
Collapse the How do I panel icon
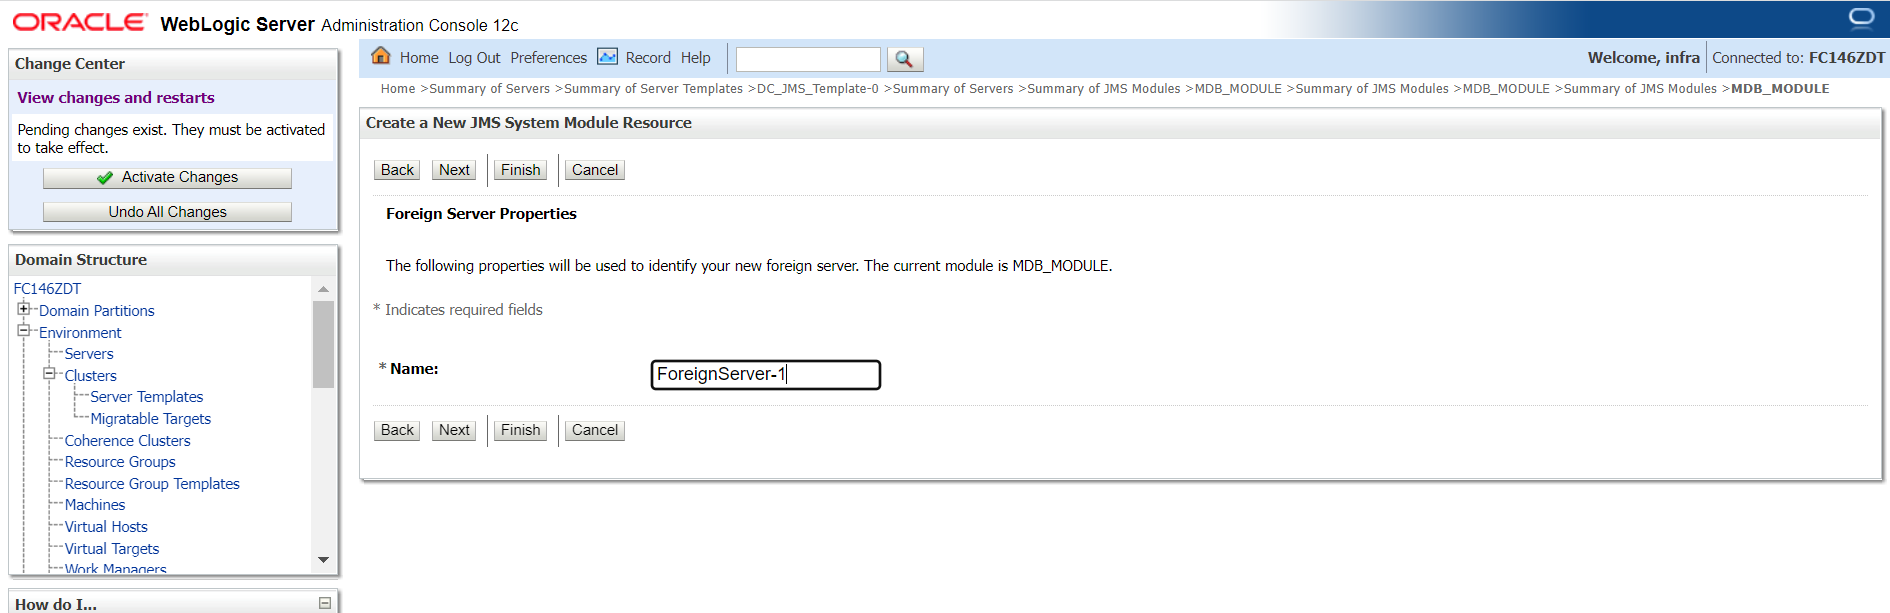(x=325, y=603)
